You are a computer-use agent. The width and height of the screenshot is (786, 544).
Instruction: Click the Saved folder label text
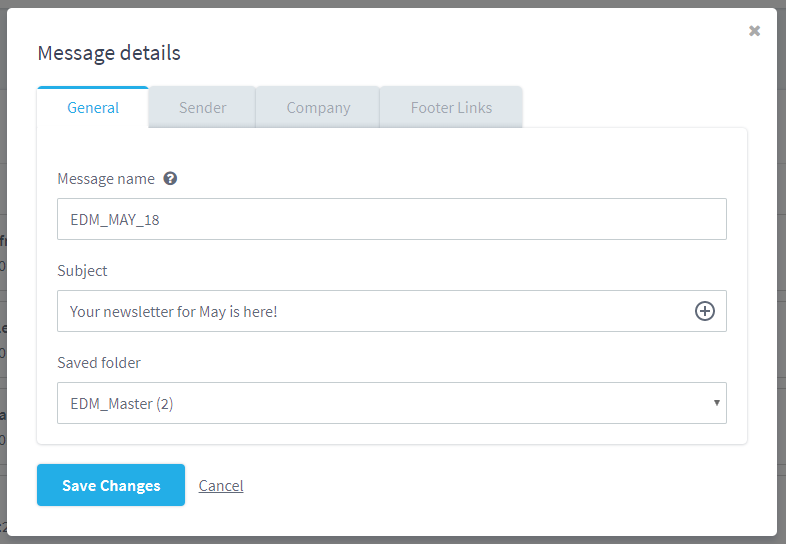pyautogui.click(x=99, y=362)
